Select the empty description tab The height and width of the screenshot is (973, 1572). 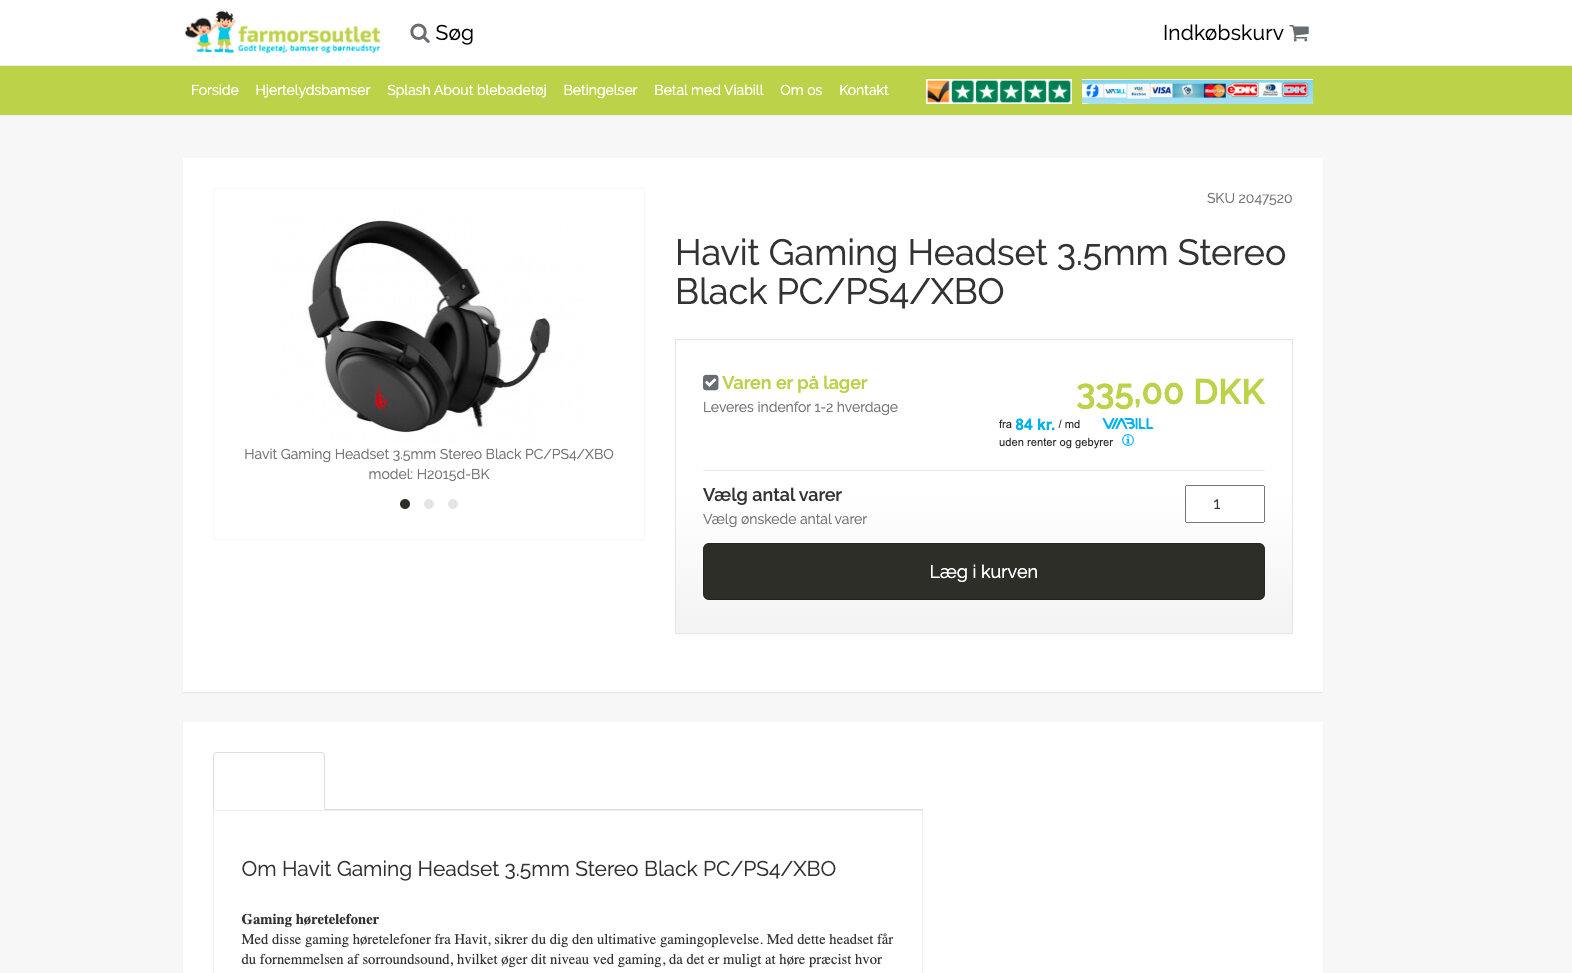coord(269,781)
